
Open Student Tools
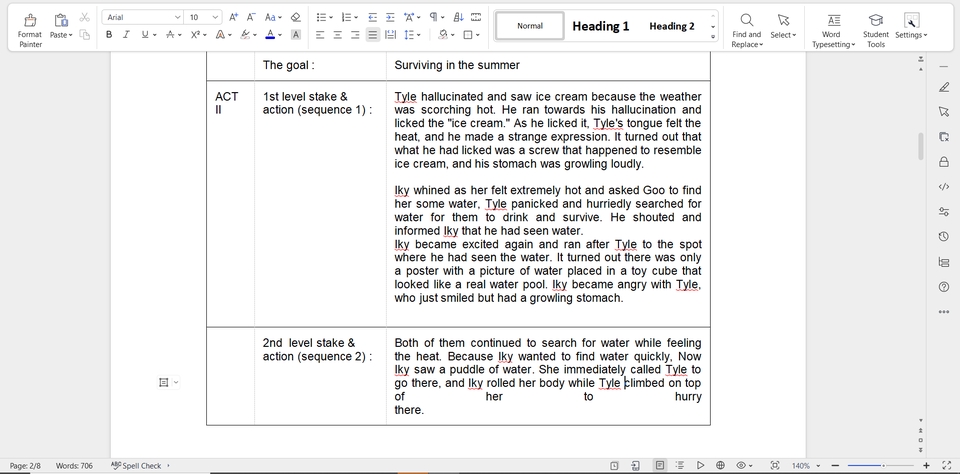click(x=876, y=31)
